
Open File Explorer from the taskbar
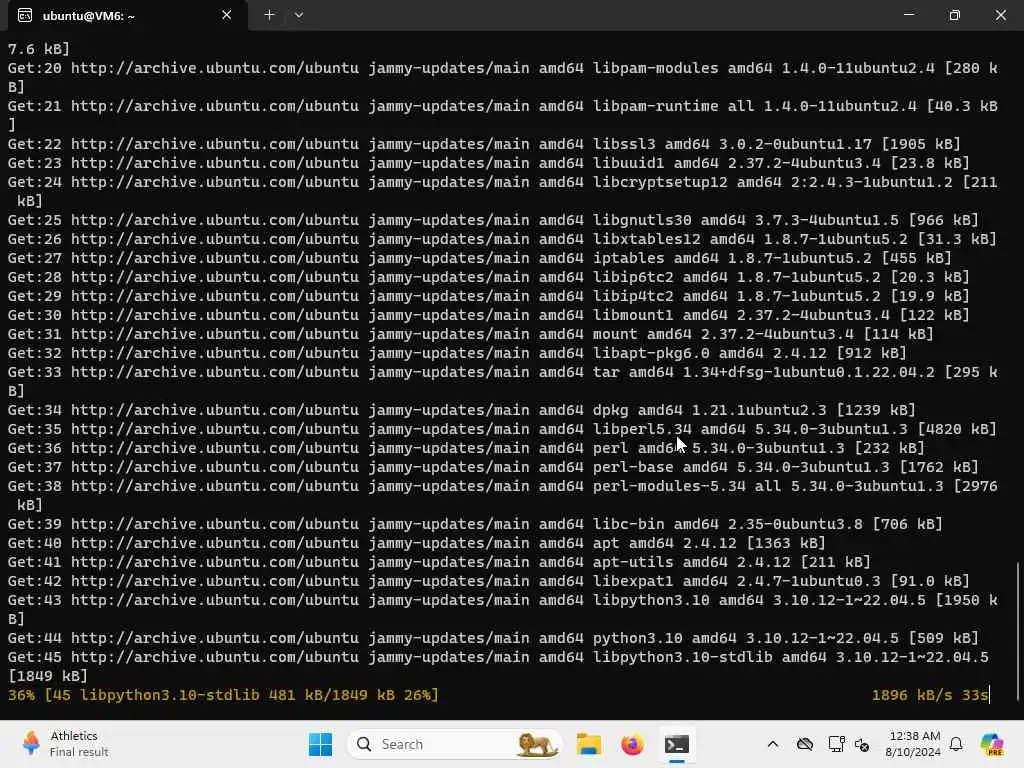pyautogui.click(x=588, y=744)
